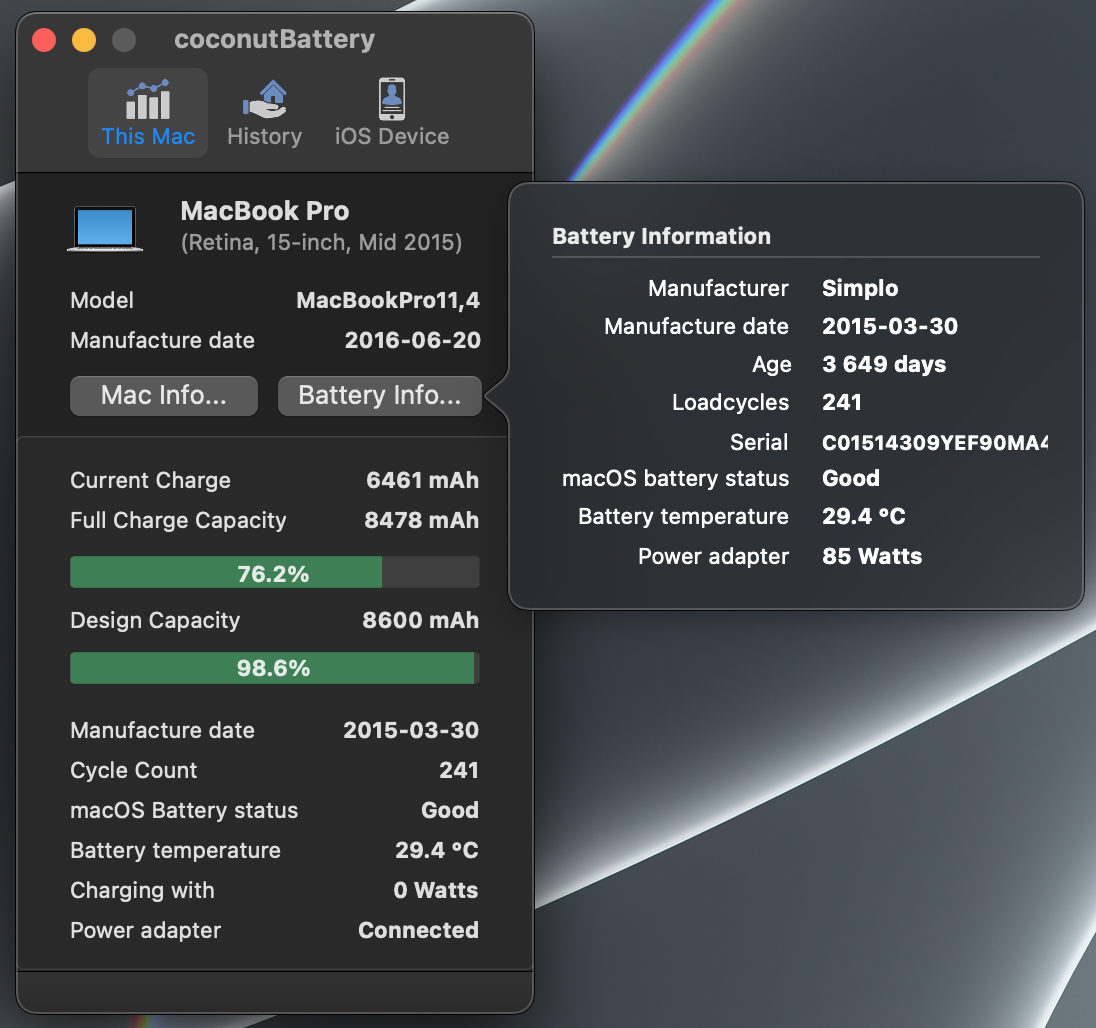Click the Cycle Count value 241
The height and width of the screenshot is (1028, 1096).
[459, 770]
